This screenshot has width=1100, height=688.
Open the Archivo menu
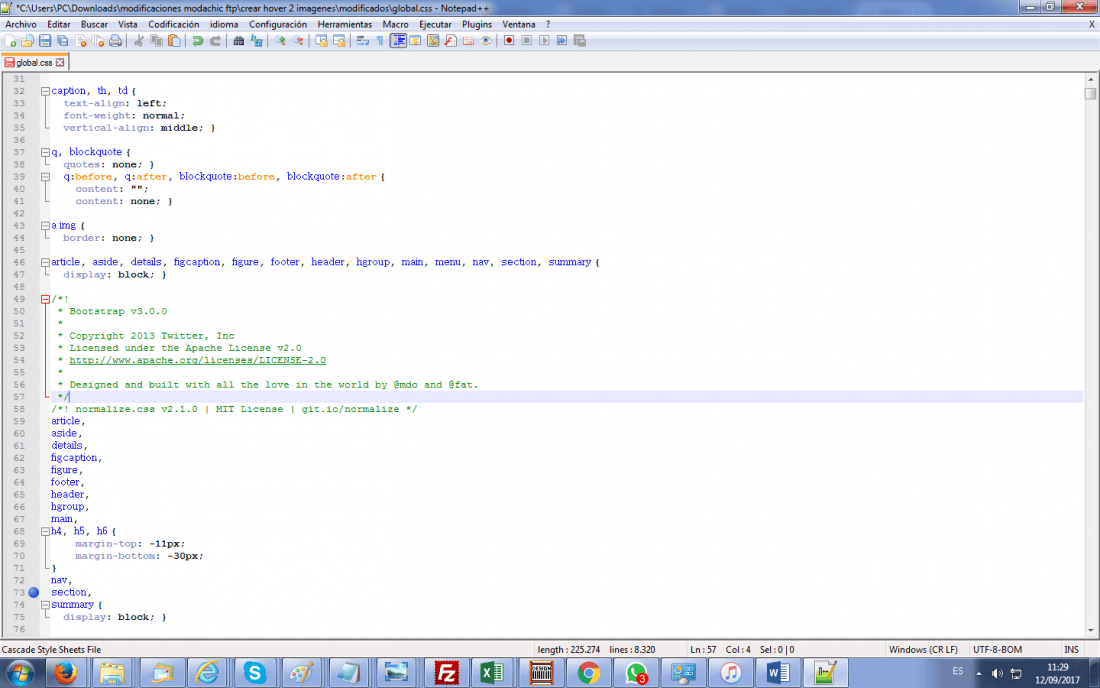tap(21, 24)
